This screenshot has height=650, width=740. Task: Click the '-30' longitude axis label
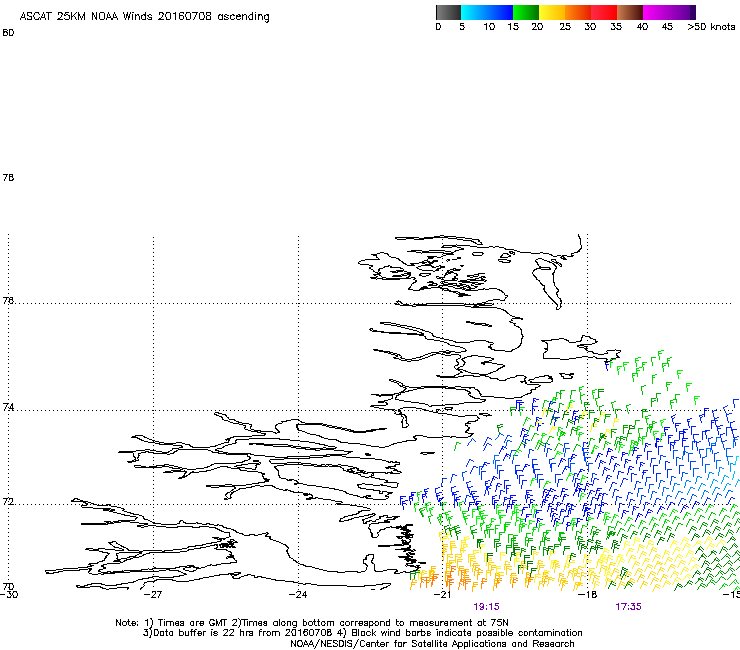[9, 595]
